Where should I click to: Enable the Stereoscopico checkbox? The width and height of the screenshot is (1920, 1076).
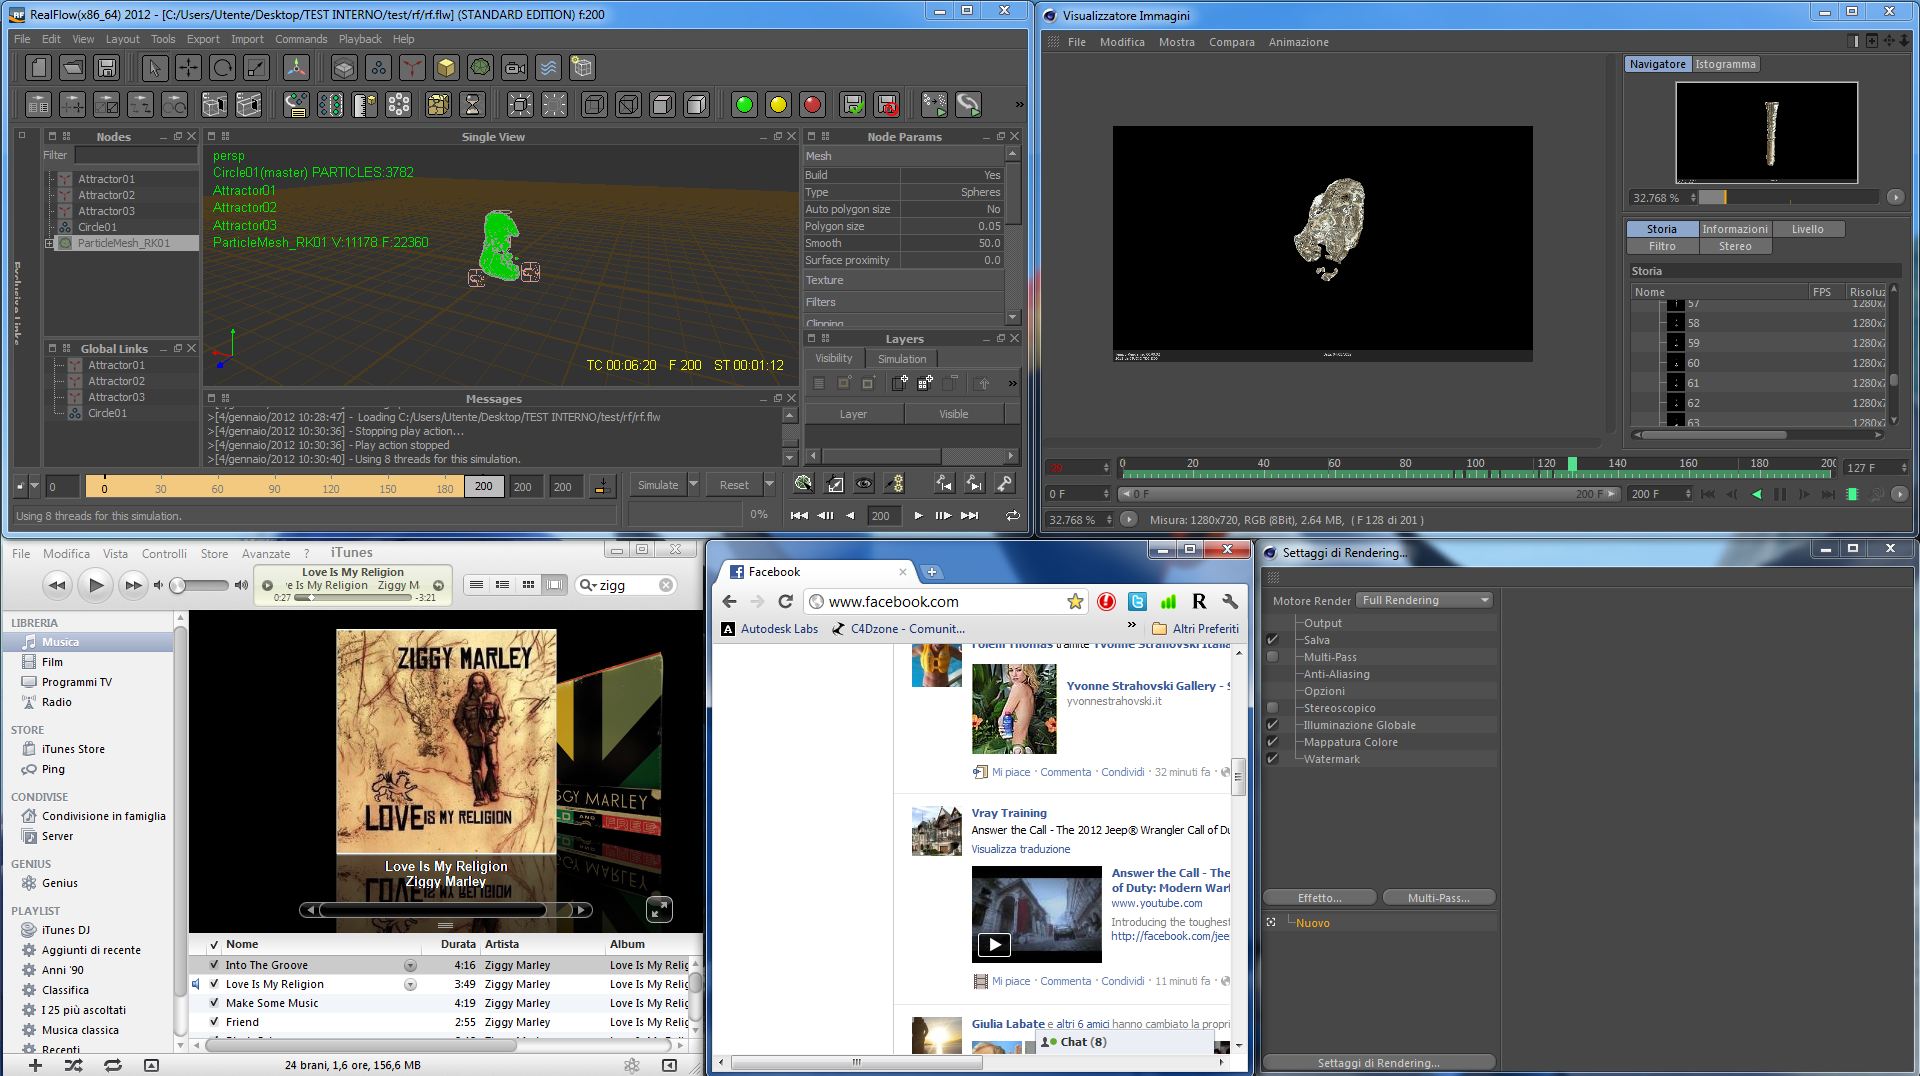[x=1272, y=708]
